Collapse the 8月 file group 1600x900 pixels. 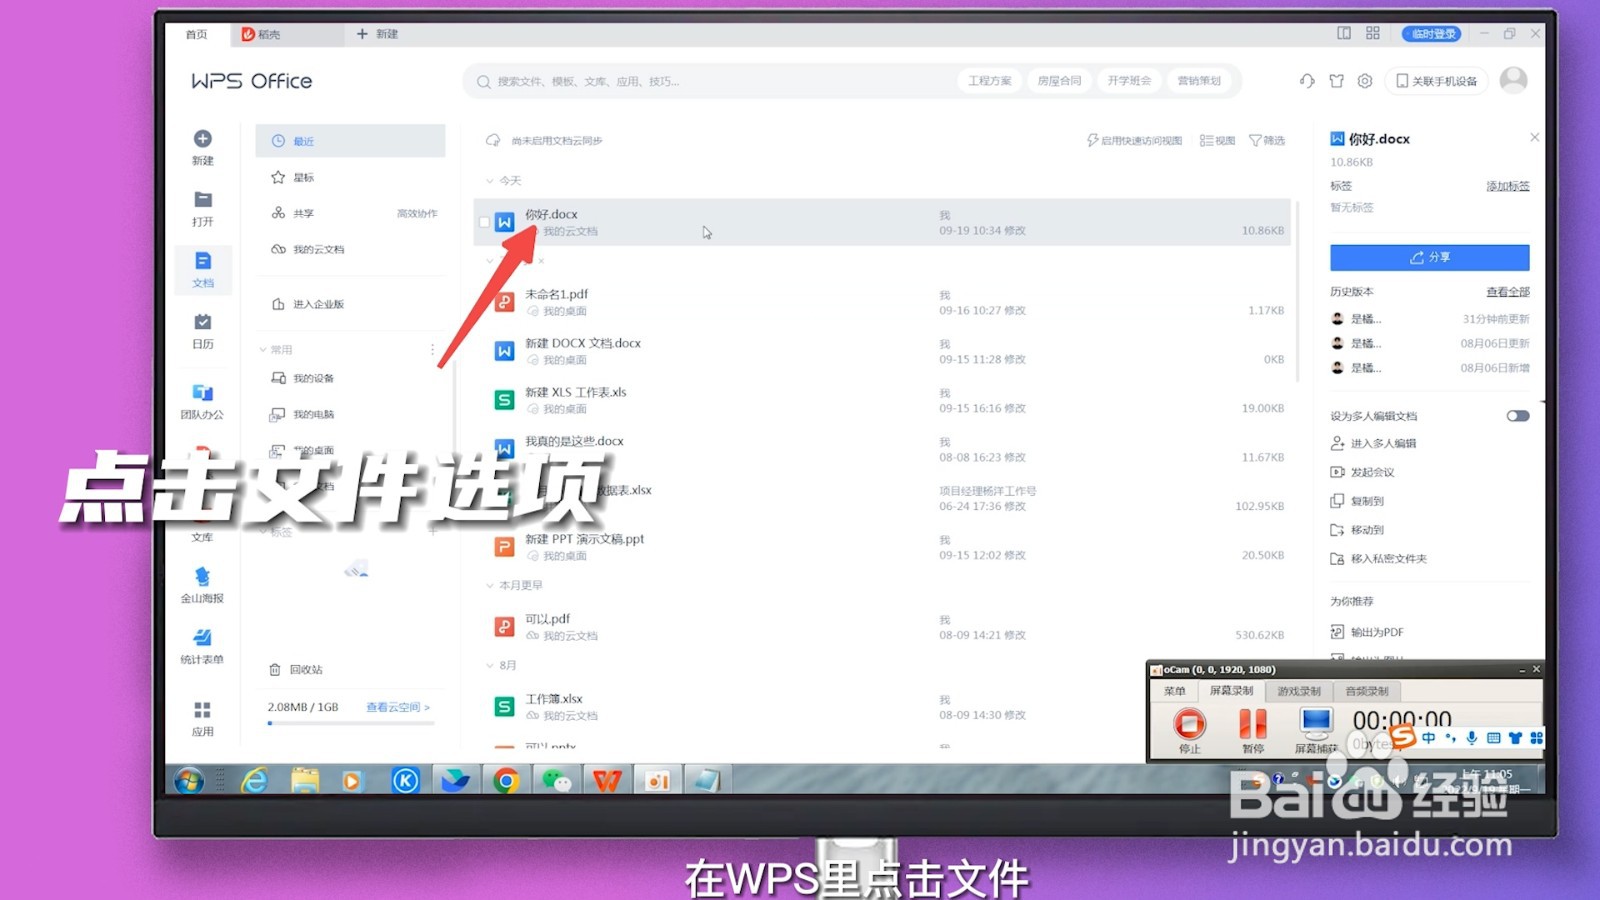coord(490,665)
